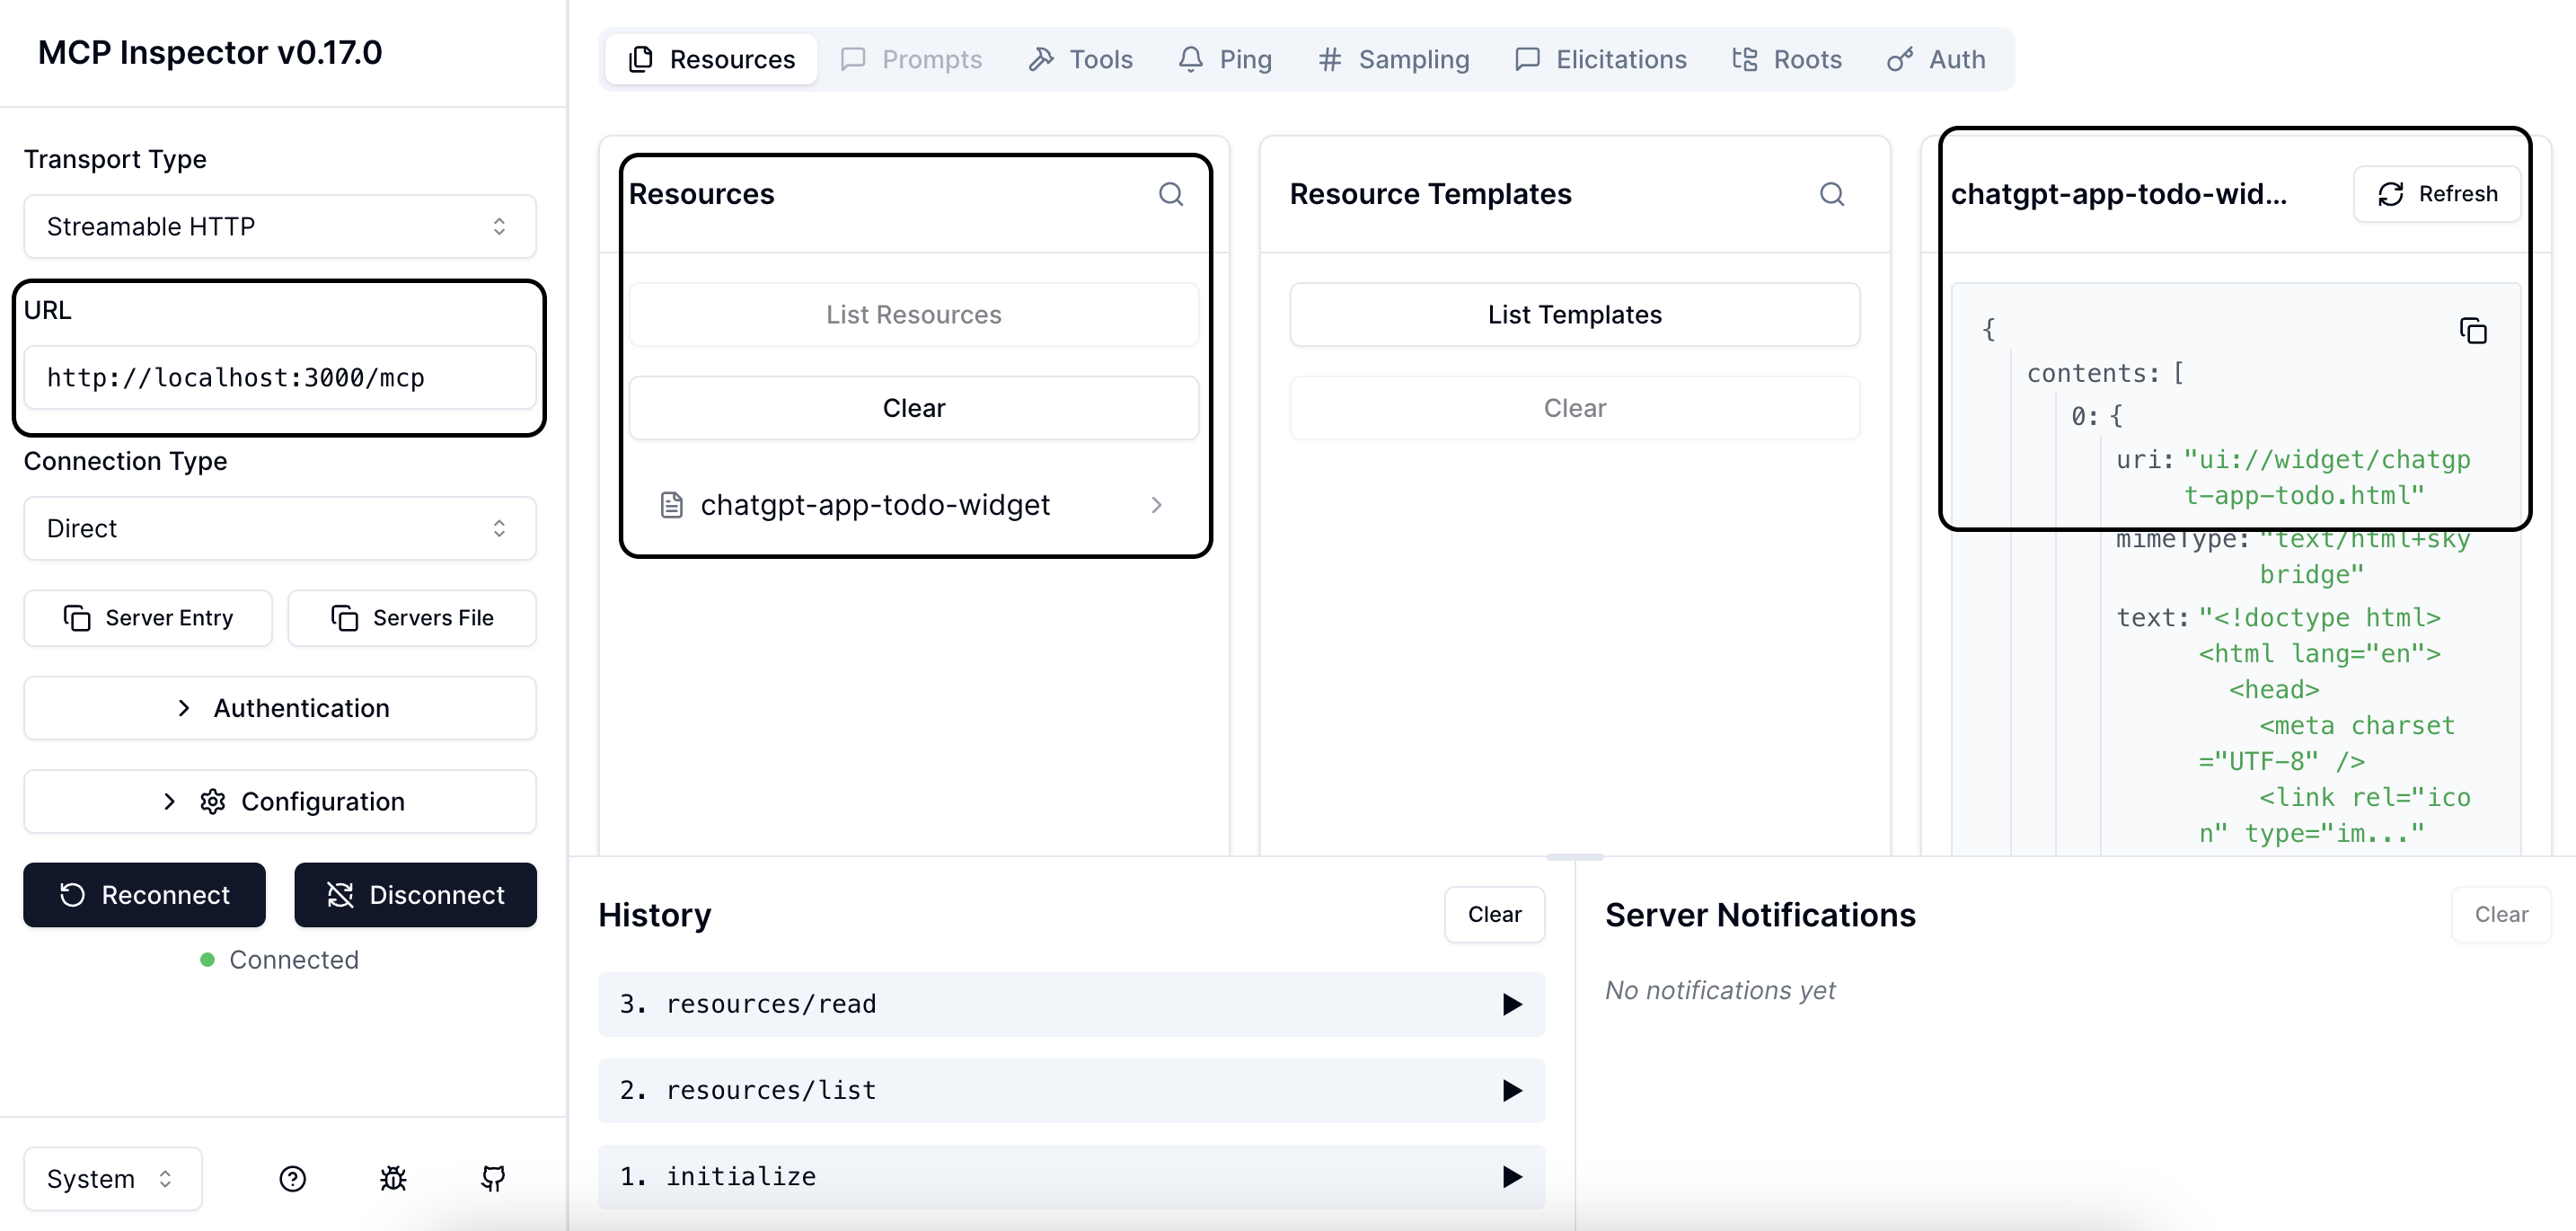The width and height of the screenshot is (2576, 1231).
Task: Copy Server Entry configuration
Action: [148, 618]
